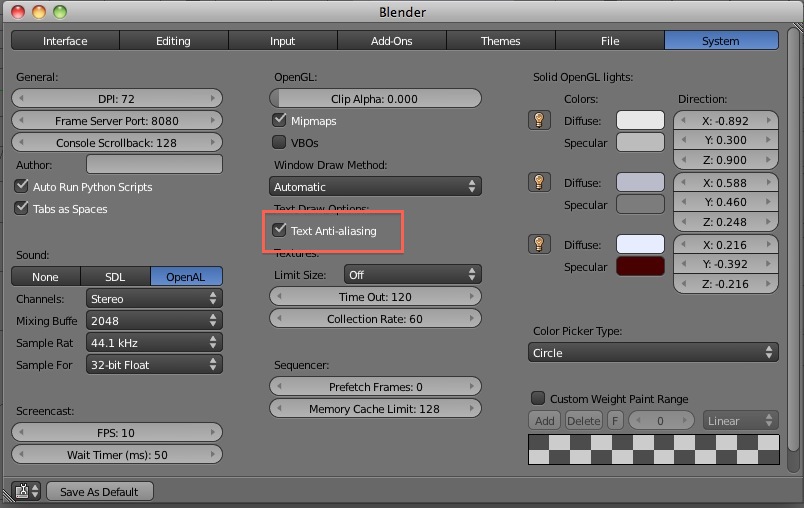804x508 pixels.
Task: Increase Time Out value with right arrow
Action: (471, 296)
